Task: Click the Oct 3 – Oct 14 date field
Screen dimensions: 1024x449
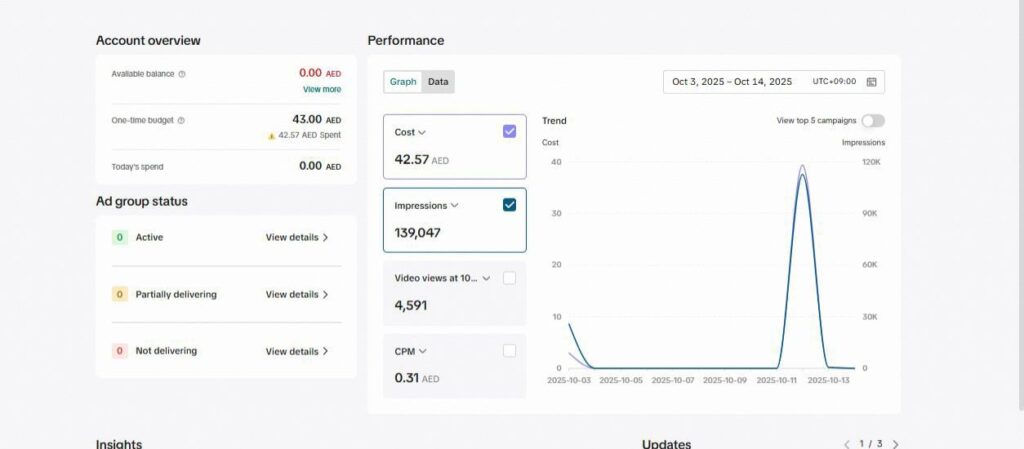Action: (x=732, y=82)
